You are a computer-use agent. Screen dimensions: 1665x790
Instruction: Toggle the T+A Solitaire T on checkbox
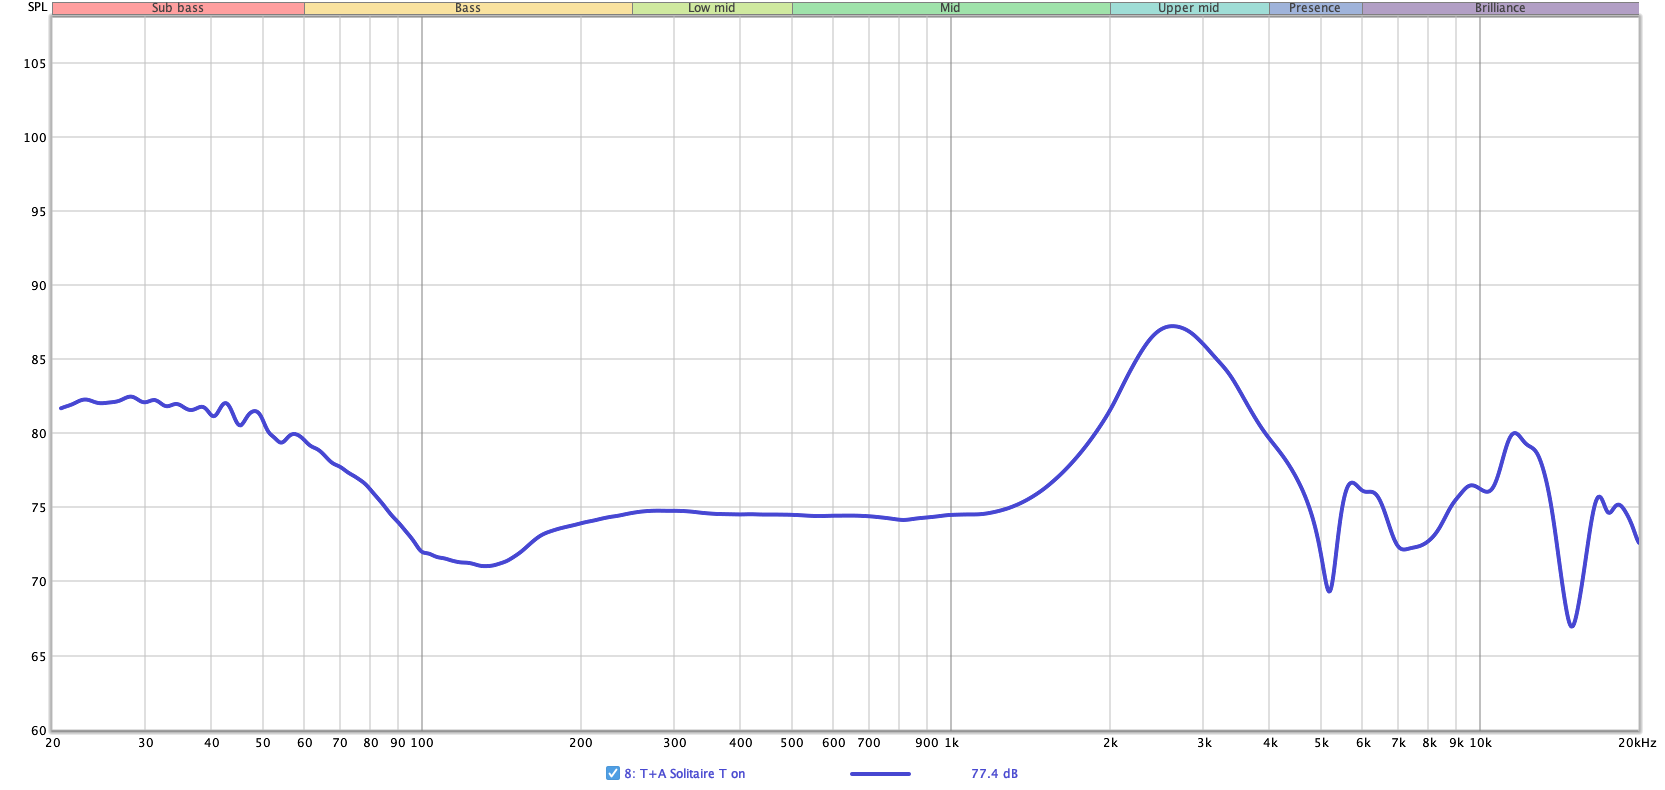pyautogui.click(x=612, y=773)
